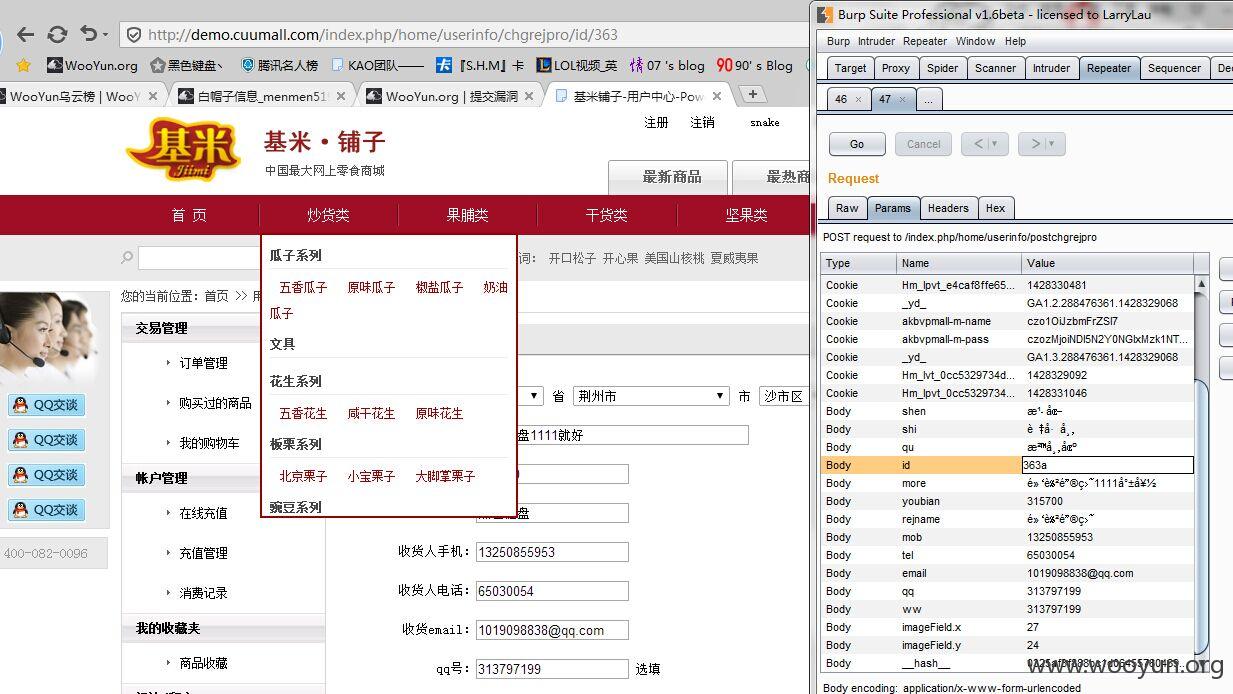This screenshot has height=694, width=1233.
Task: Open the 沙市区 district dropdown
Action: (783, 396)
